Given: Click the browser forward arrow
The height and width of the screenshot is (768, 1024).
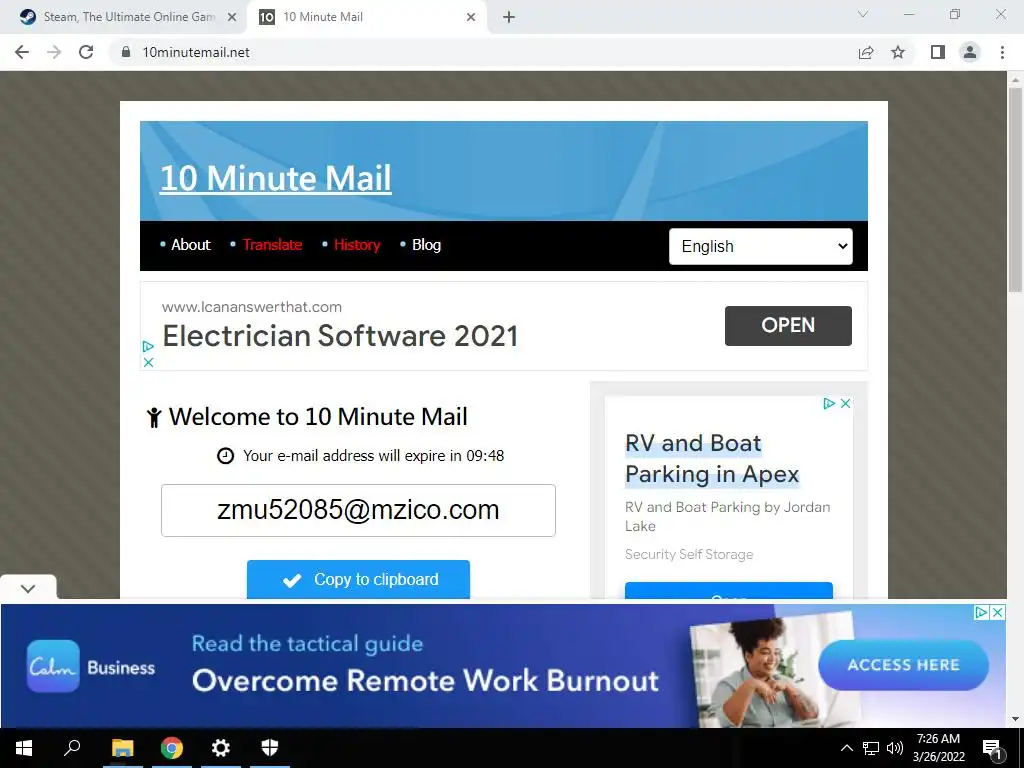Looking at the screenshot, I should tap(54, 52).
